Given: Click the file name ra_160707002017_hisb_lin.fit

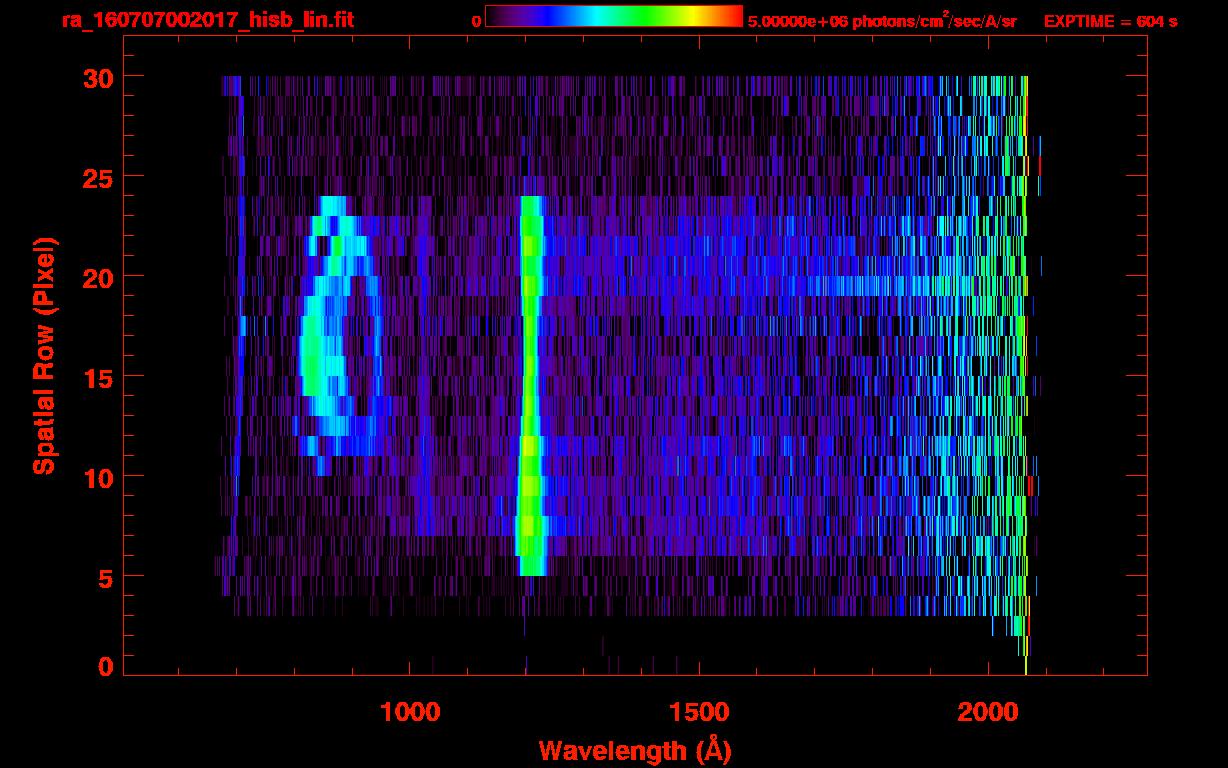Looking at the screenshot, I should [x=207, y=20].
